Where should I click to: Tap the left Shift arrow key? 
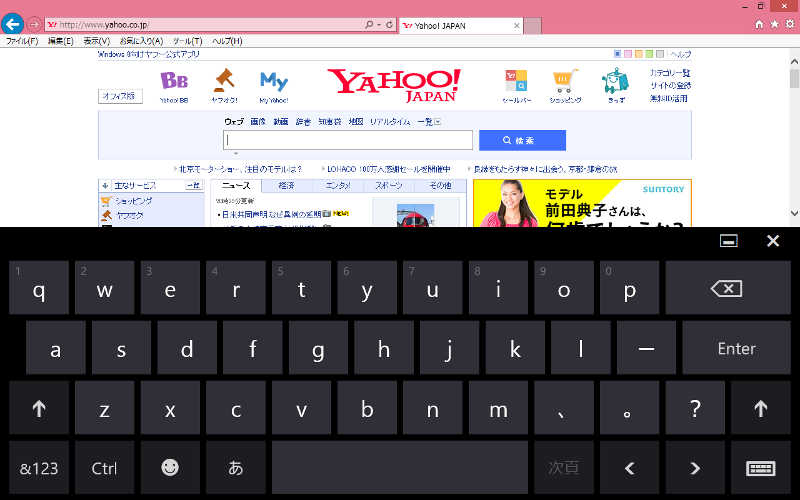coord(39,408)
